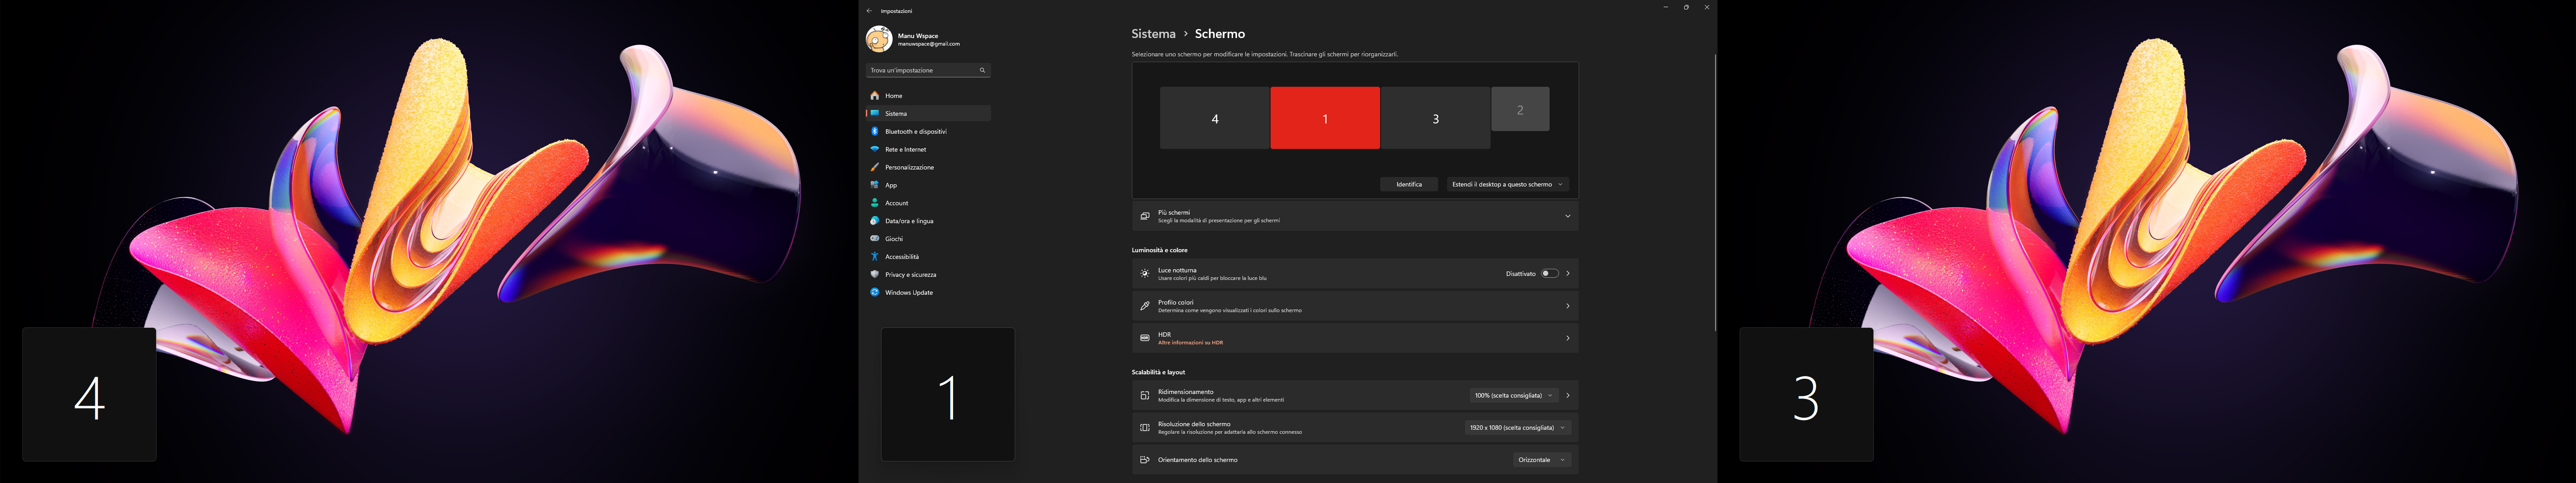
Task: Click 'Risoluzione dello schermo' label text
Action: [1194, 424]
